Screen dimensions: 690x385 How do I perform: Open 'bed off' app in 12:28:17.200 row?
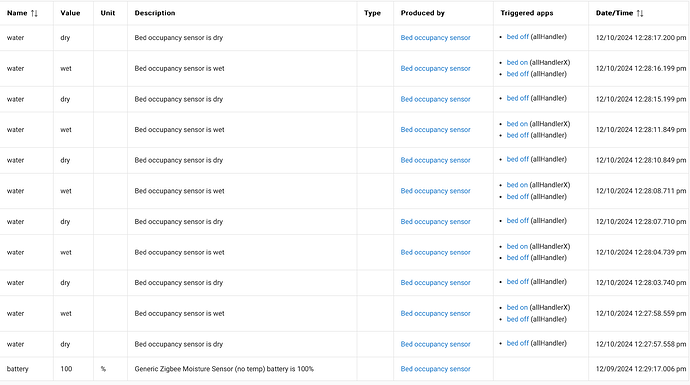tap(517, 37)
